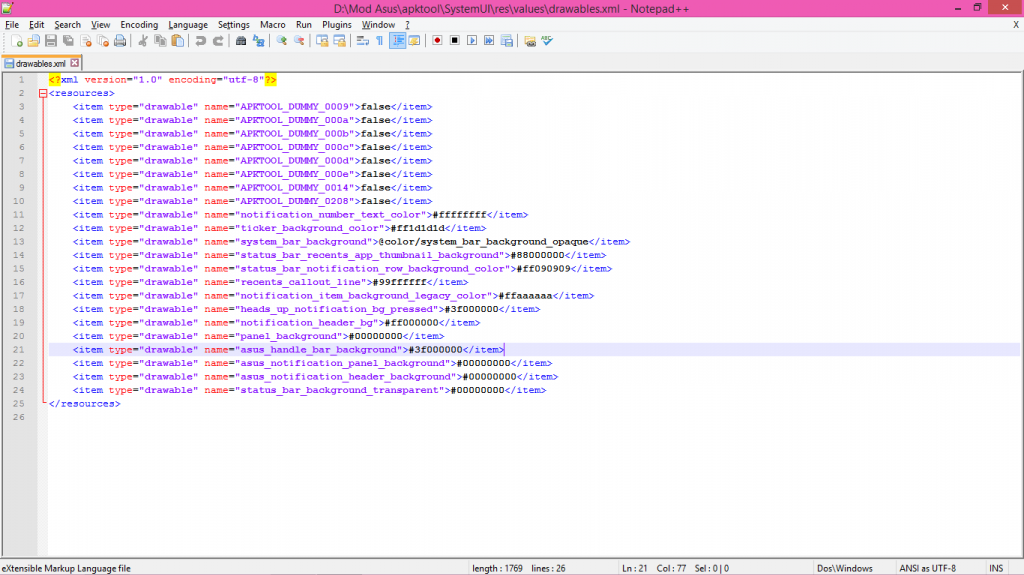Viewport: 1024px width, 575px height.
Task: Click the New file toolbar icon
Action: (x=17, y=41)
